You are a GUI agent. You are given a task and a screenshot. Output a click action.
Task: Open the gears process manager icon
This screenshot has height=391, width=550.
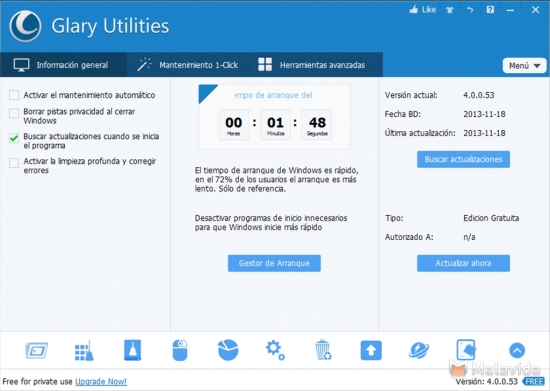click(x=275, y=350)
